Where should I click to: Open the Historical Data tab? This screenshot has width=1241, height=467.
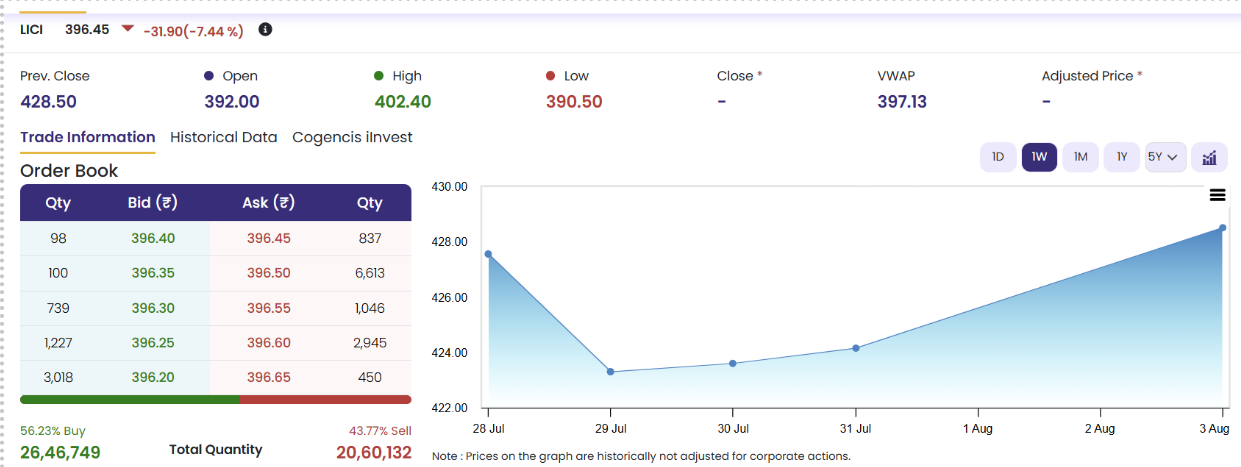224,137
